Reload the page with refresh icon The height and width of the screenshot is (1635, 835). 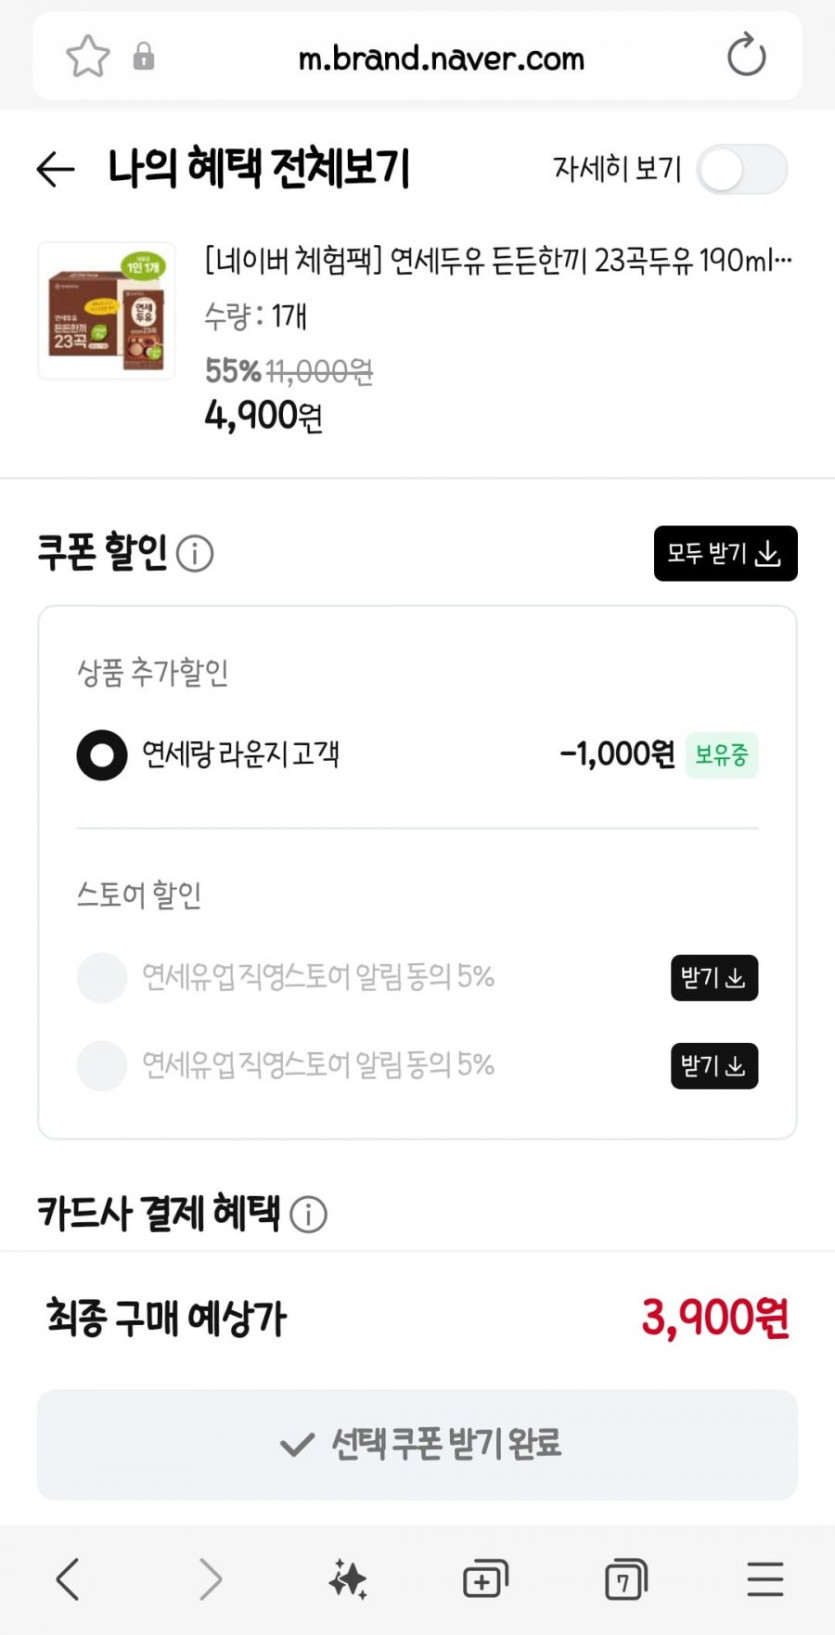point(746,56)
